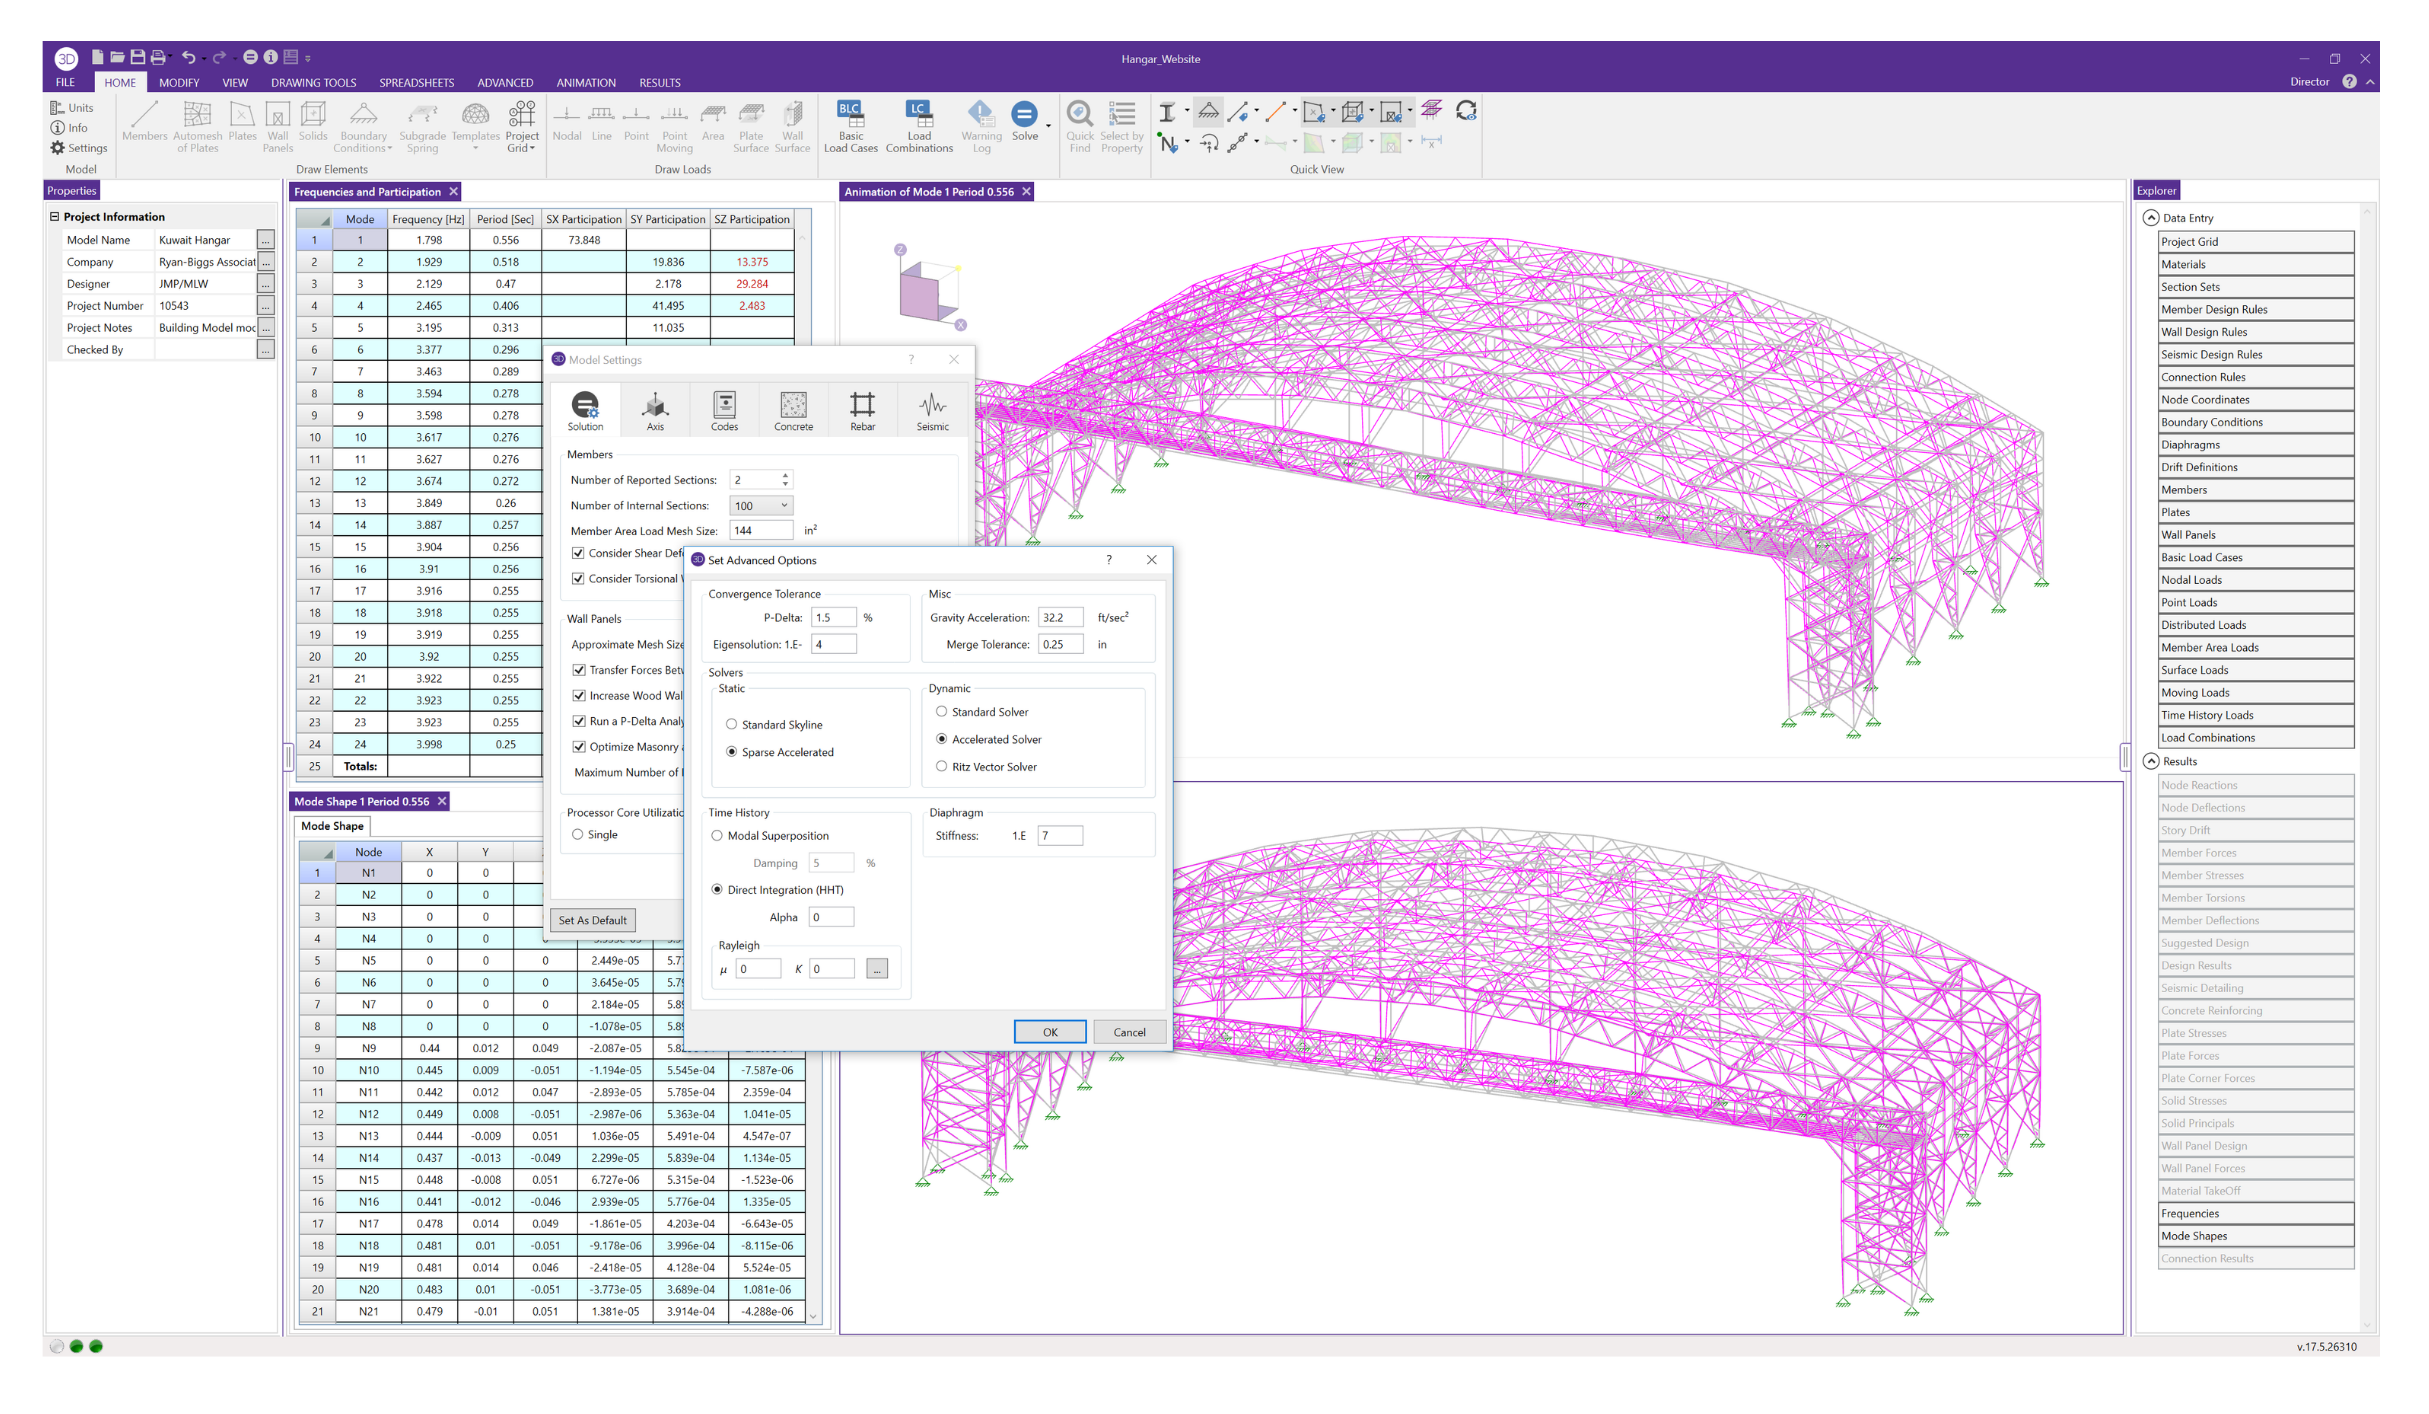Image resolution: width=2429 pixels, height=1414 pixels.
Task: Open the ANIMATION ribbon tab
Action: [x=585, y=83]
